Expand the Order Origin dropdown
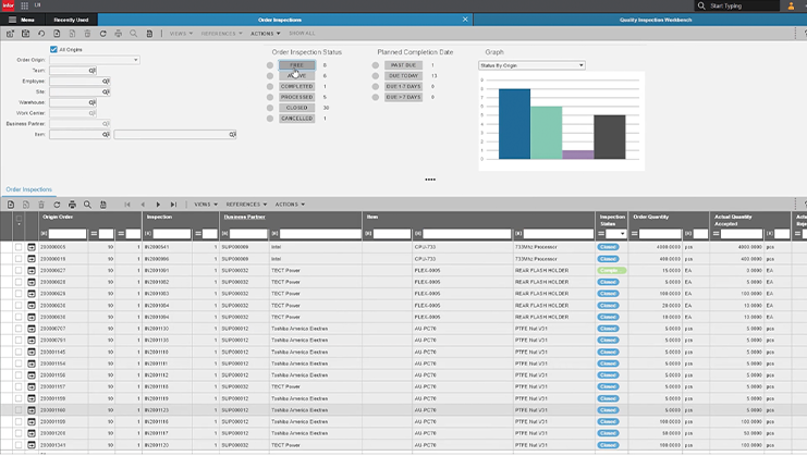Screen dimensions: 807x456 point(135,60)
